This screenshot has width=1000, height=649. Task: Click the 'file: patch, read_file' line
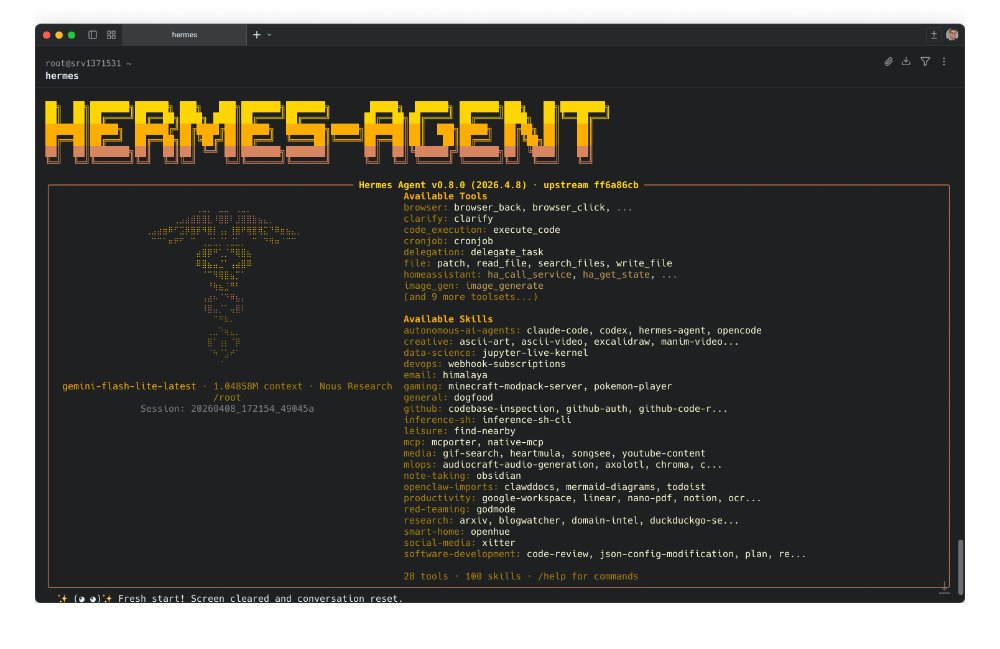point(538,263)
